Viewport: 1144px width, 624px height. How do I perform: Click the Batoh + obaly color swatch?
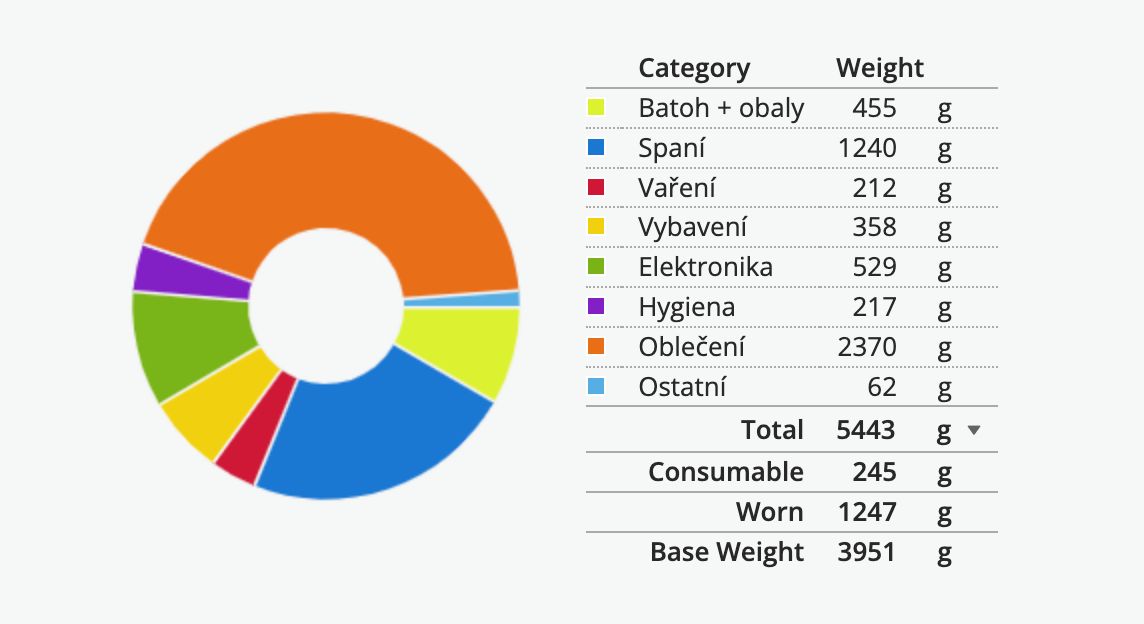pos(596,107)
